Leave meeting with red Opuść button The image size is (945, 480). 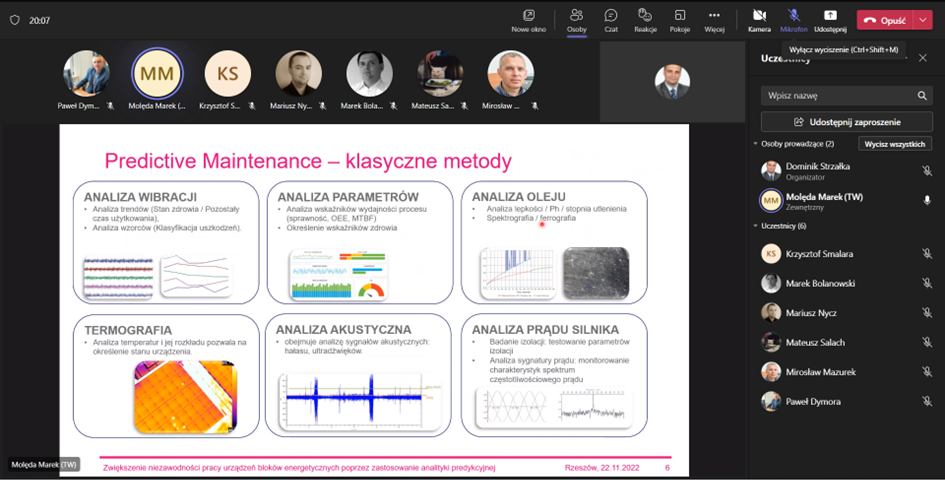pos(884,20)
